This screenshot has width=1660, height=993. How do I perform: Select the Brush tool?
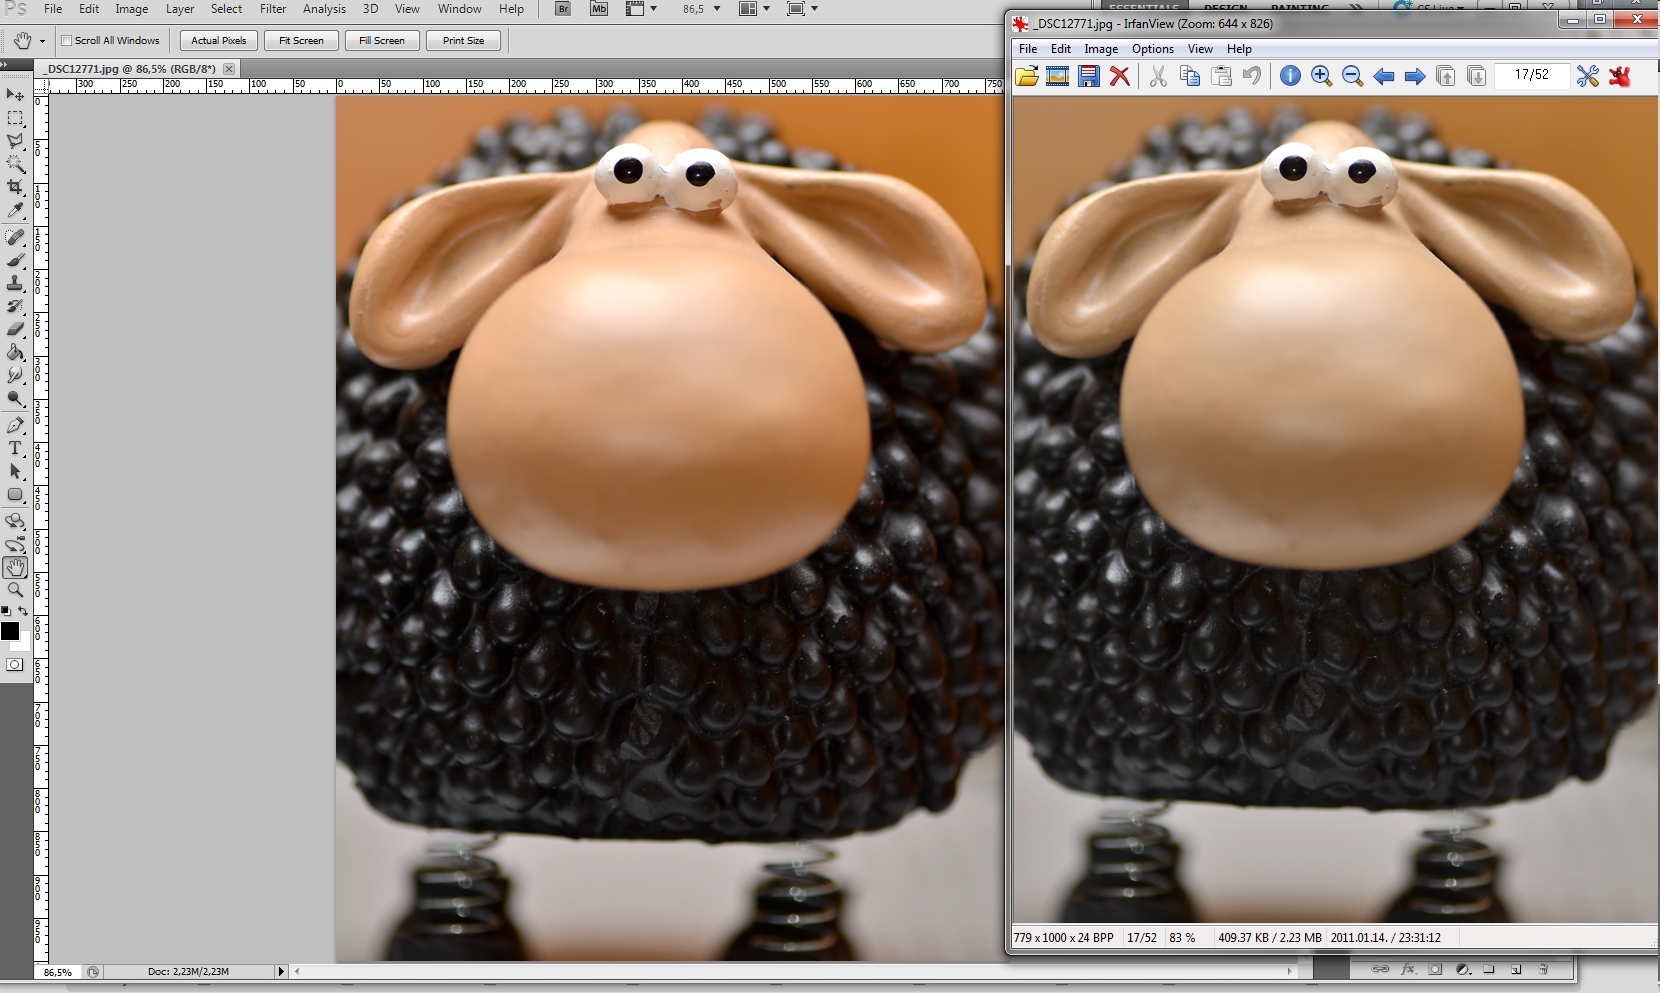15,260
